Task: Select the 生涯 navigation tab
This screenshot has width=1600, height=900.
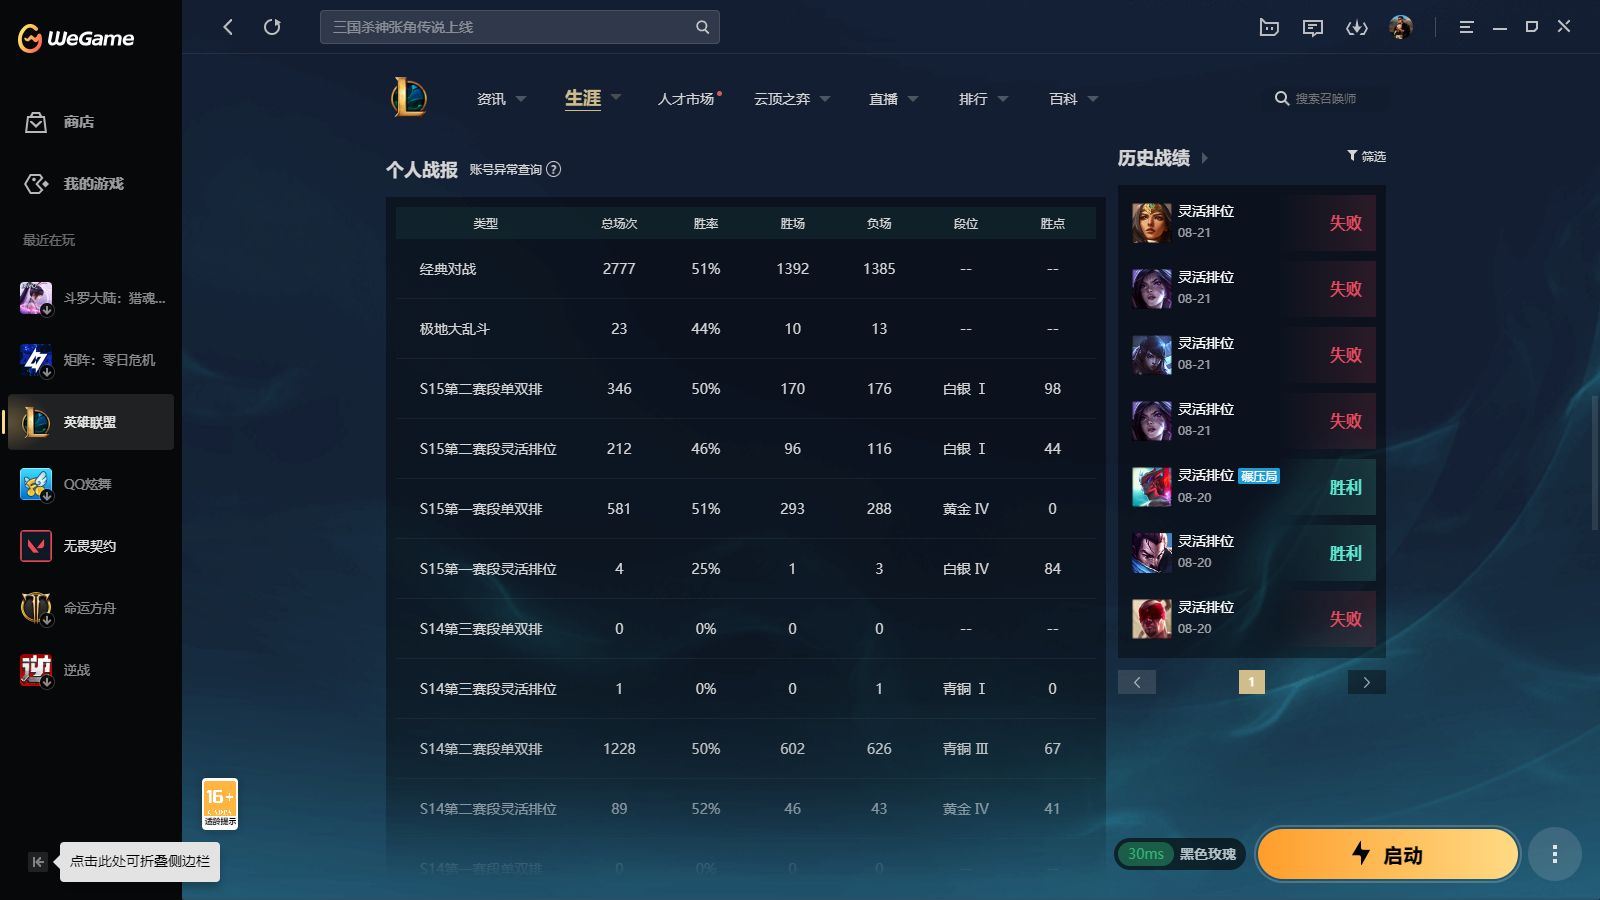Action: click(x=583, y=98)
